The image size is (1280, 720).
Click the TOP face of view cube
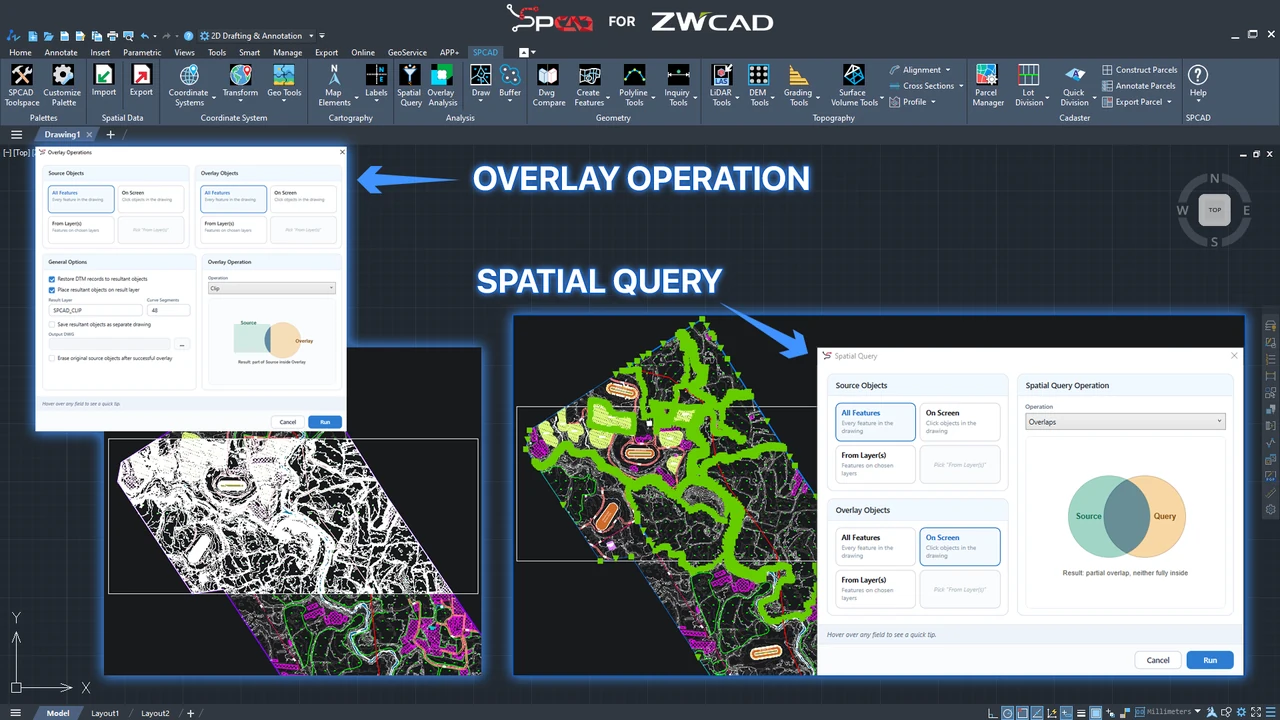(x=1215, y=210)
